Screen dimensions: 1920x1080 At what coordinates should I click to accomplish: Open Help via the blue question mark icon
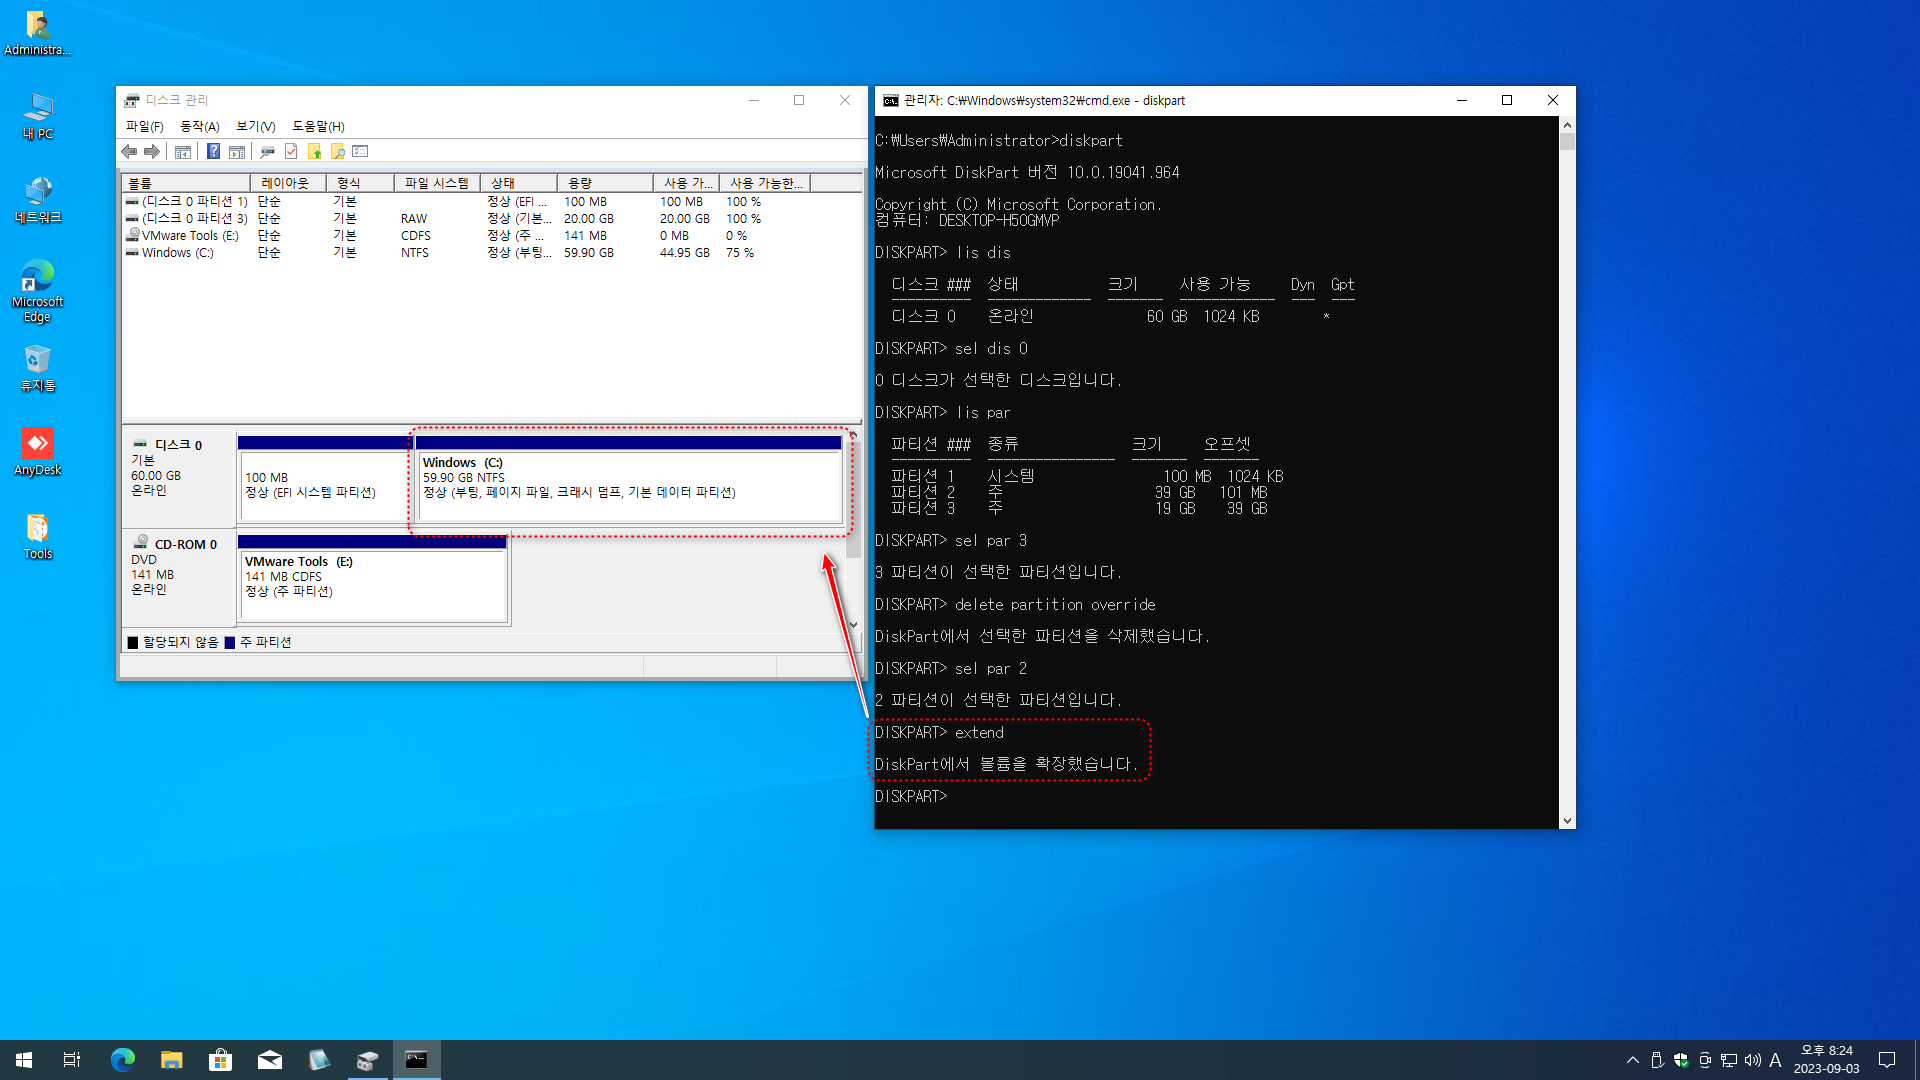point(213,152)
